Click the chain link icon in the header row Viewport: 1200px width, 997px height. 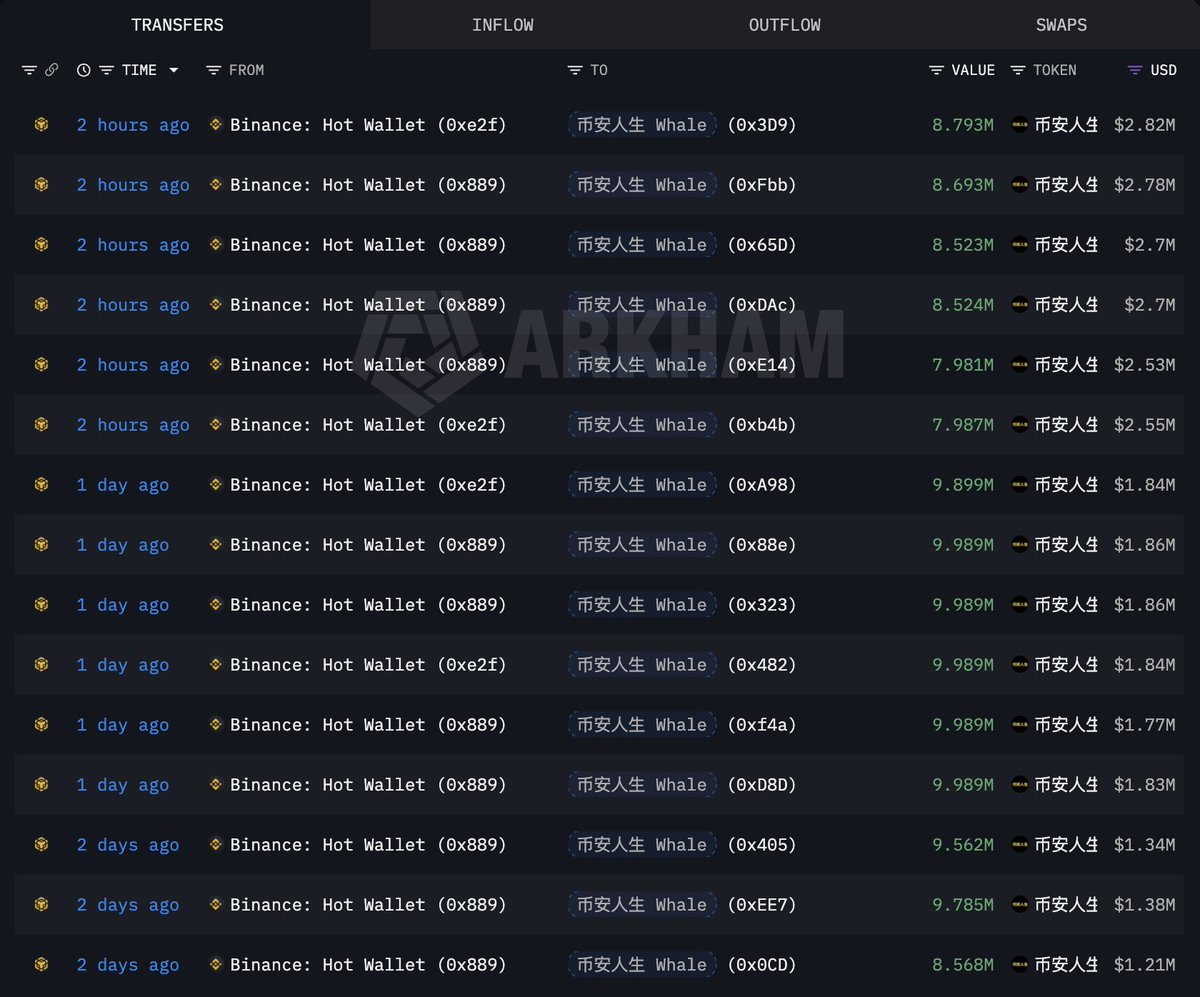pyautogui.click(x=52, y=70)
